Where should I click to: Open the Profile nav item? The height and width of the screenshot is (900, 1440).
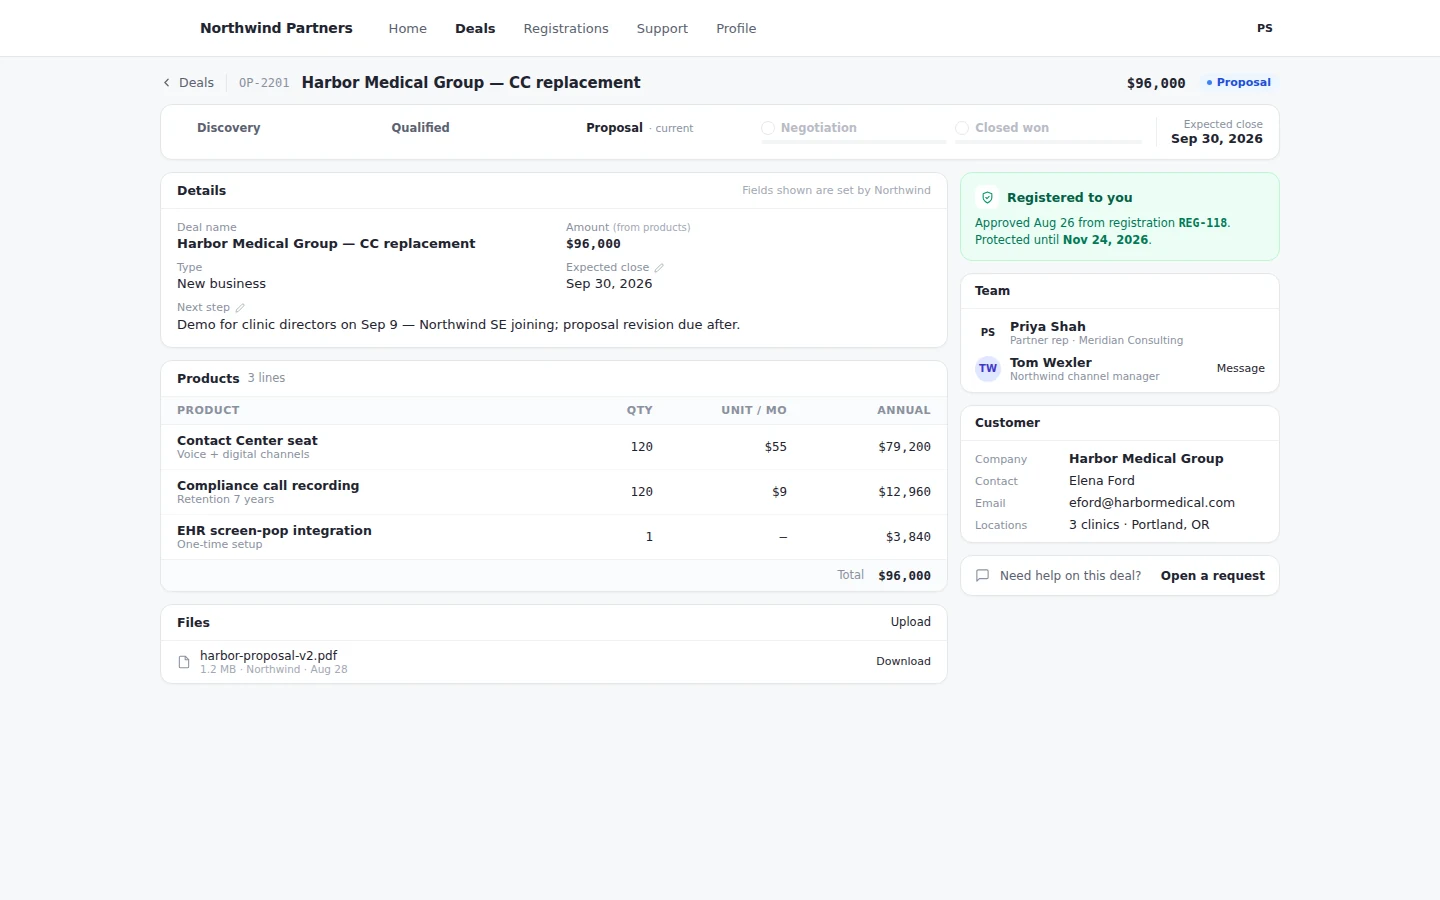[x=736, y=28]
